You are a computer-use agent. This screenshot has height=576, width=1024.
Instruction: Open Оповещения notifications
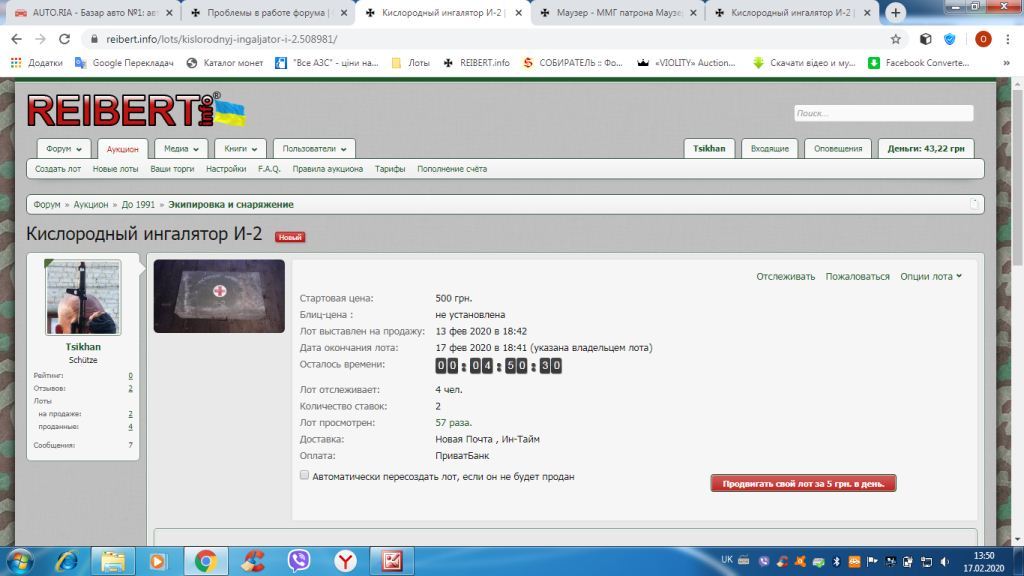tap(838, 149)
